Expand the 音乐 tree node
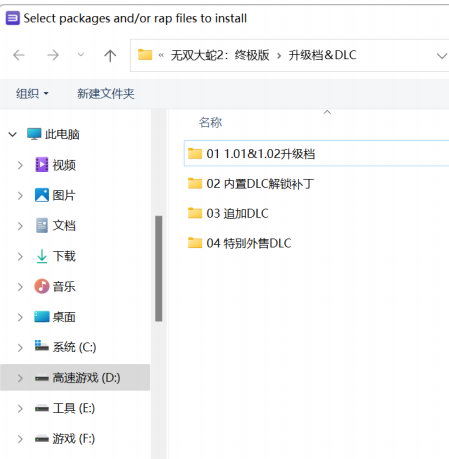The height and width of the screenshot is (459, 449). 20,287
